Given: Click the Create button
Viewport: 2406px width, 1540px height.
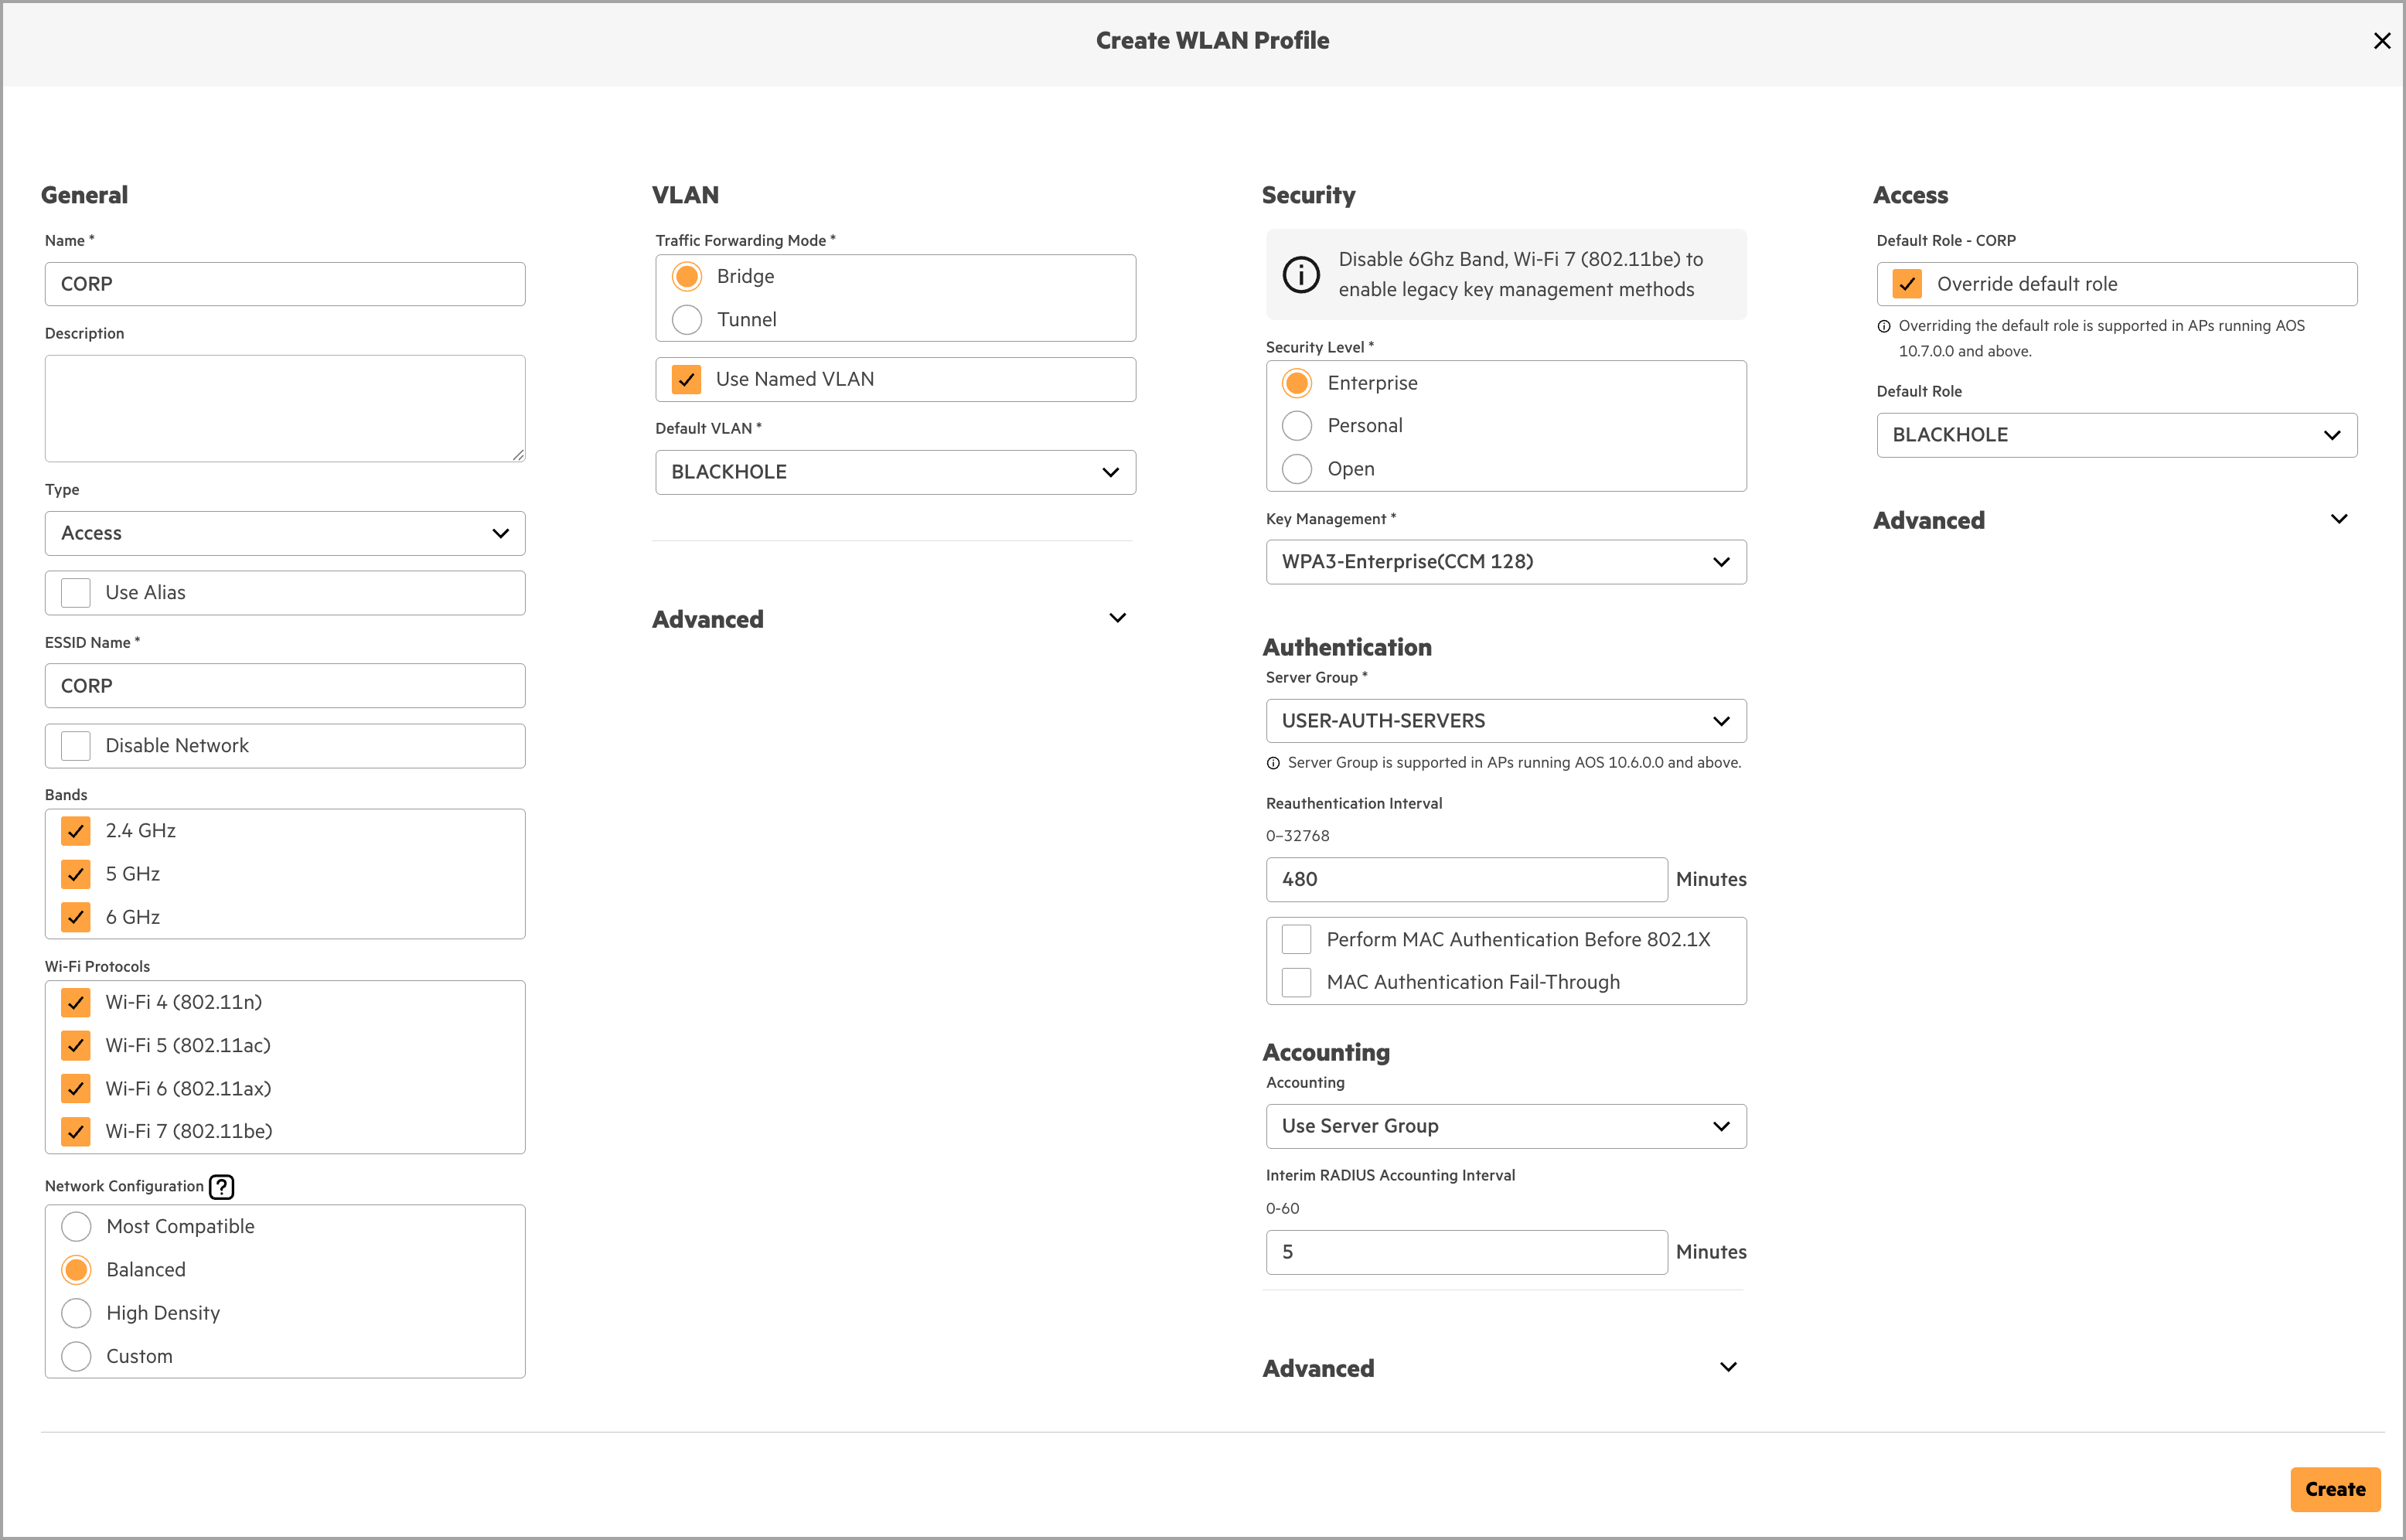Looking at the screenshot, I should tap(2335, 1489).
